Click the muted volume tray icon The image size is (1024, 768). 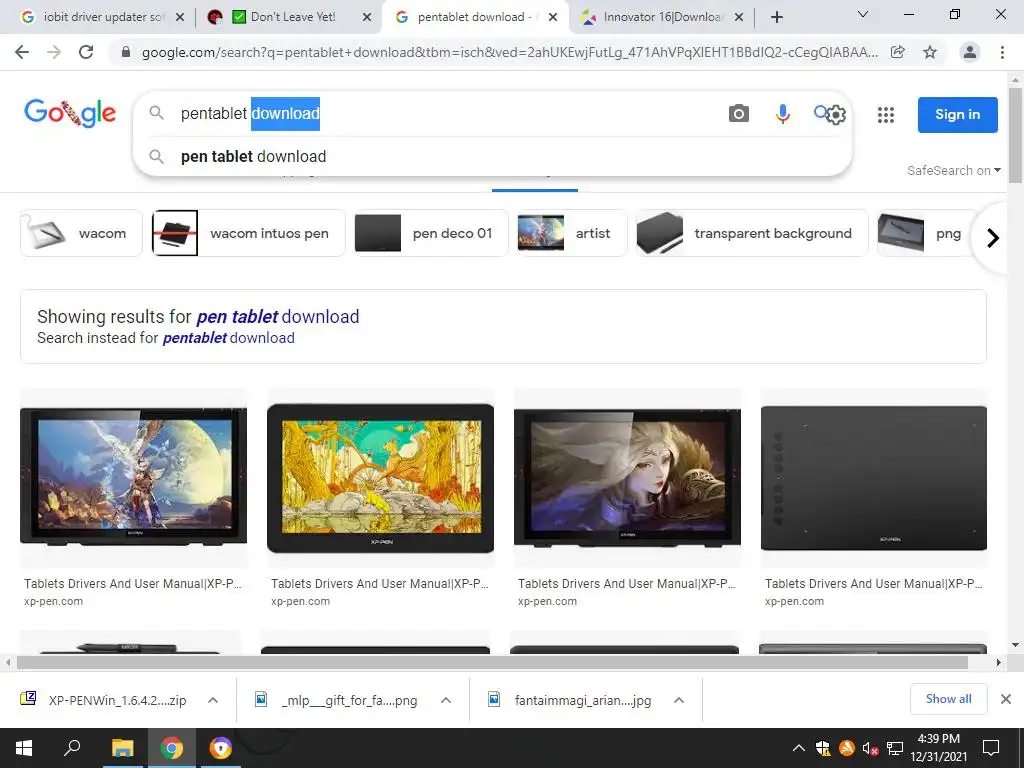click(870, 748)
